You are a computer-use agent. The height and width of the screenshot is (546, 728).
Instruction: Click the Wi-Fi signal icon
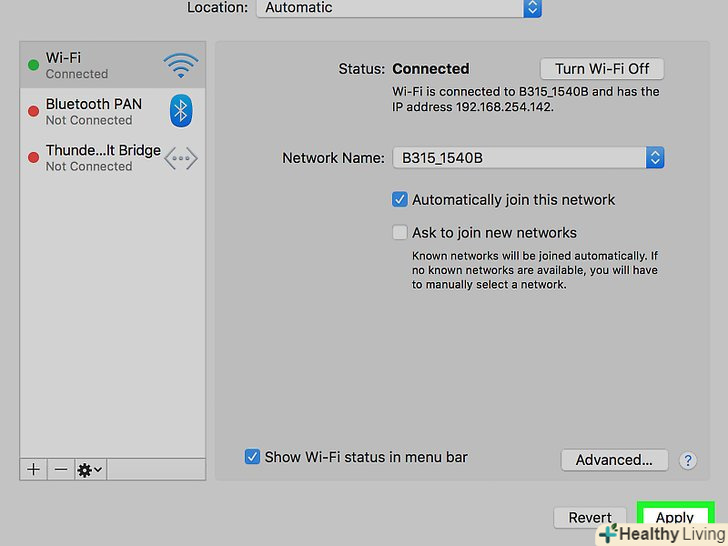[181, 65]
